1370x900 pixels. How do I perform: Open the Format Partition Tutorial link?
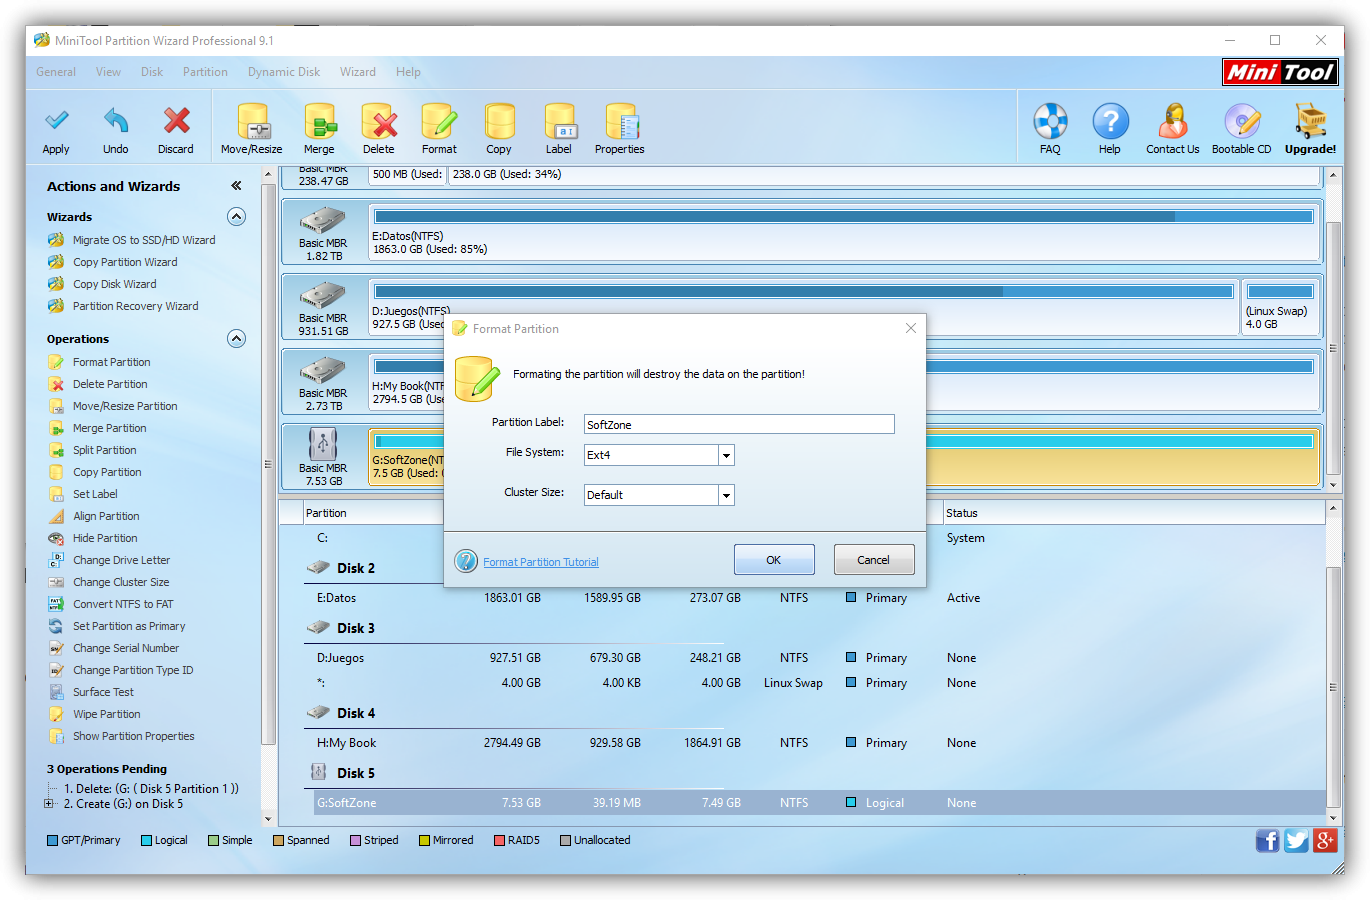click(541, 562)
